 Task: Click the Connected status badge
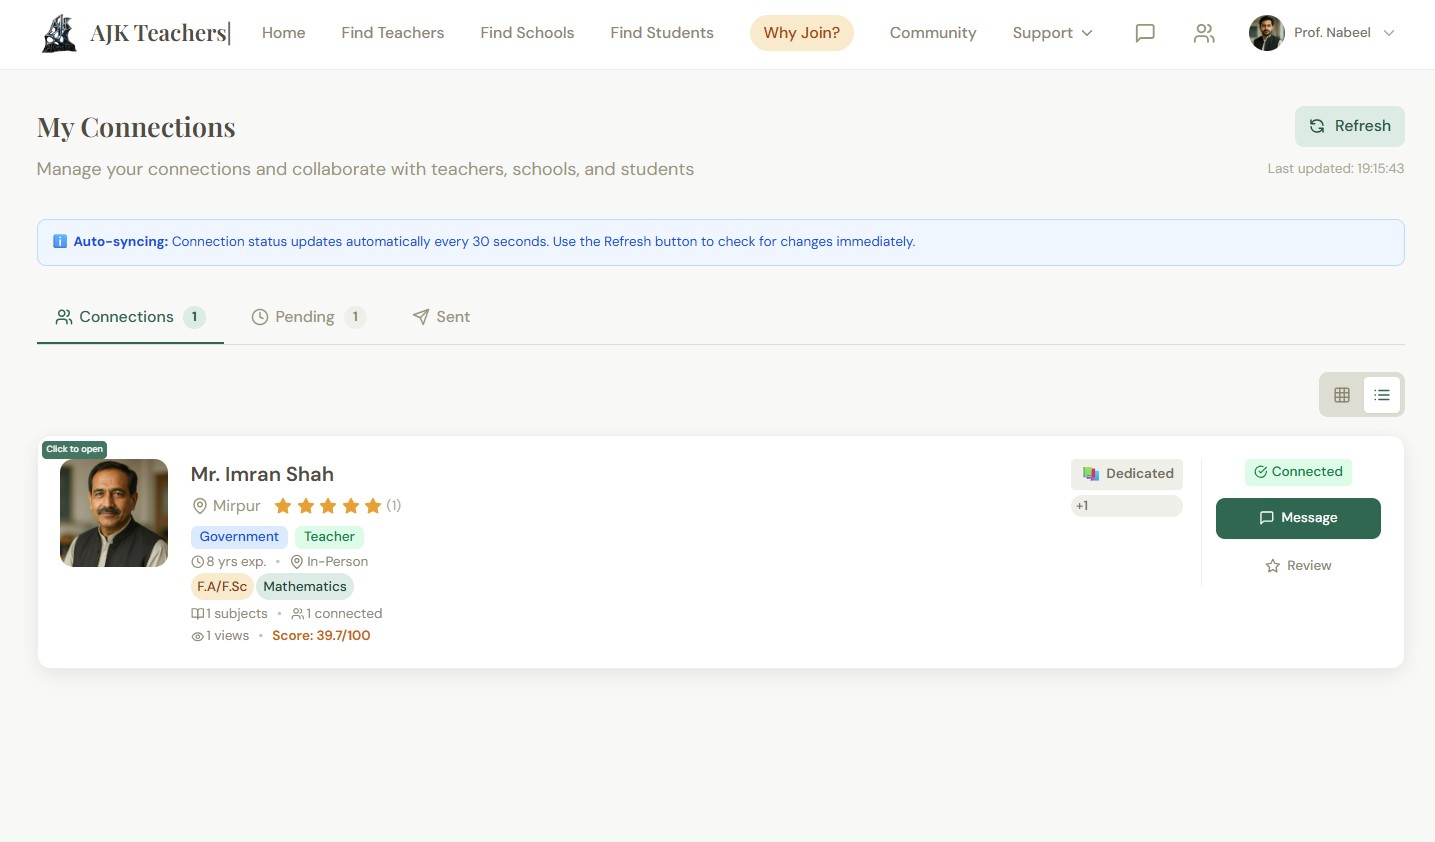click(1298, 472)
